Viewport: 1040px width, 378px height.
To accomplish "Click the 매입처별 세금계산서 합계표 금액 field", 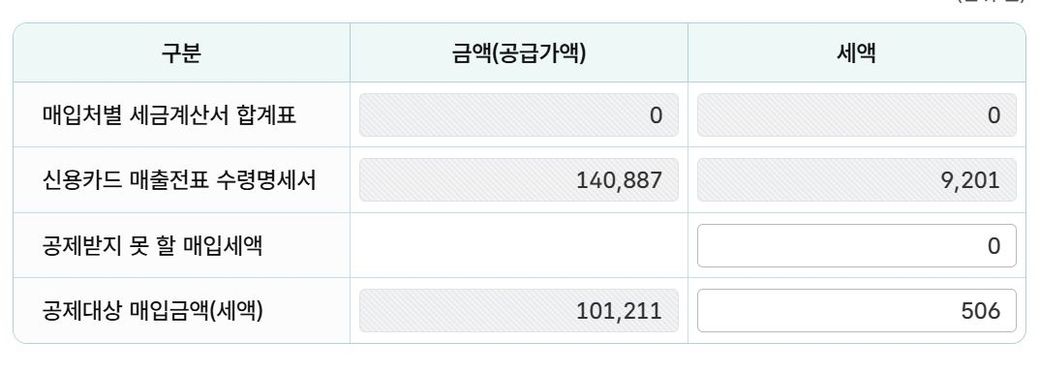I will tap(519, 115).
